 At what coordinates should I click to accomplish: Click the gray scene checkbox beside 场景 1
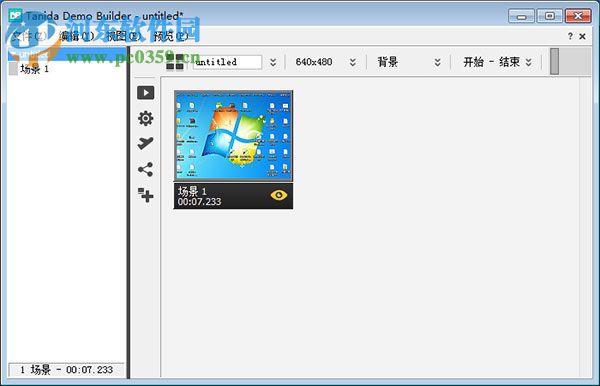(x=13, y=69)
